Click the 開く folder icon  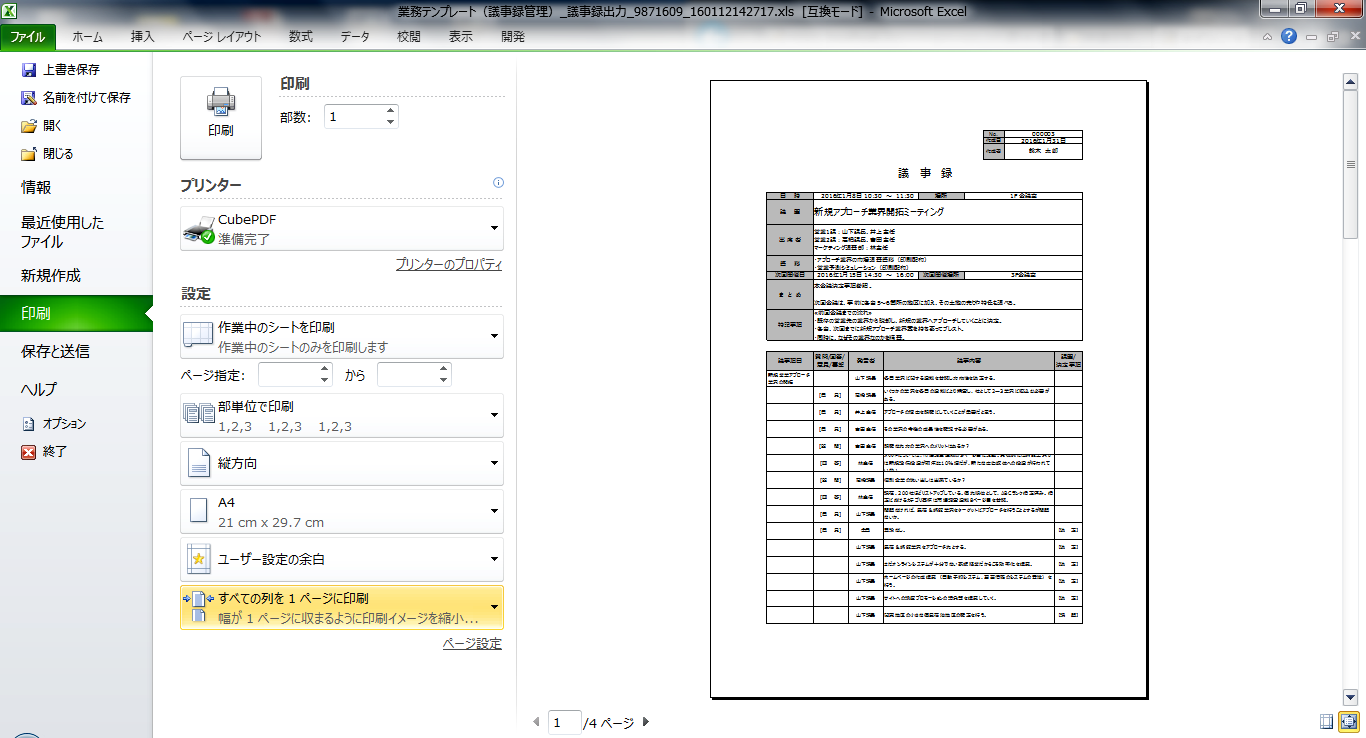29,126
